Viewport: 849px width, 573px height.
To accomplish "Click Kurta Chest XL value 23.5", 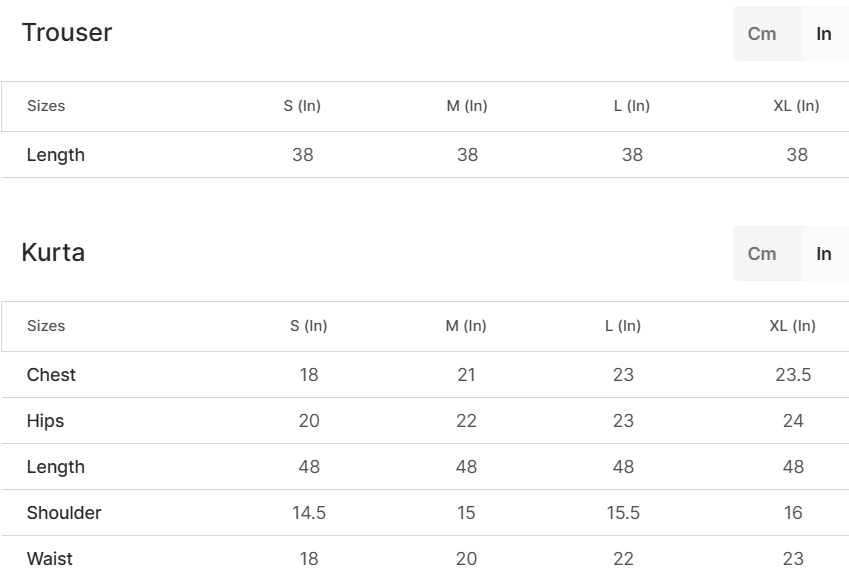I will pos(793,375).
